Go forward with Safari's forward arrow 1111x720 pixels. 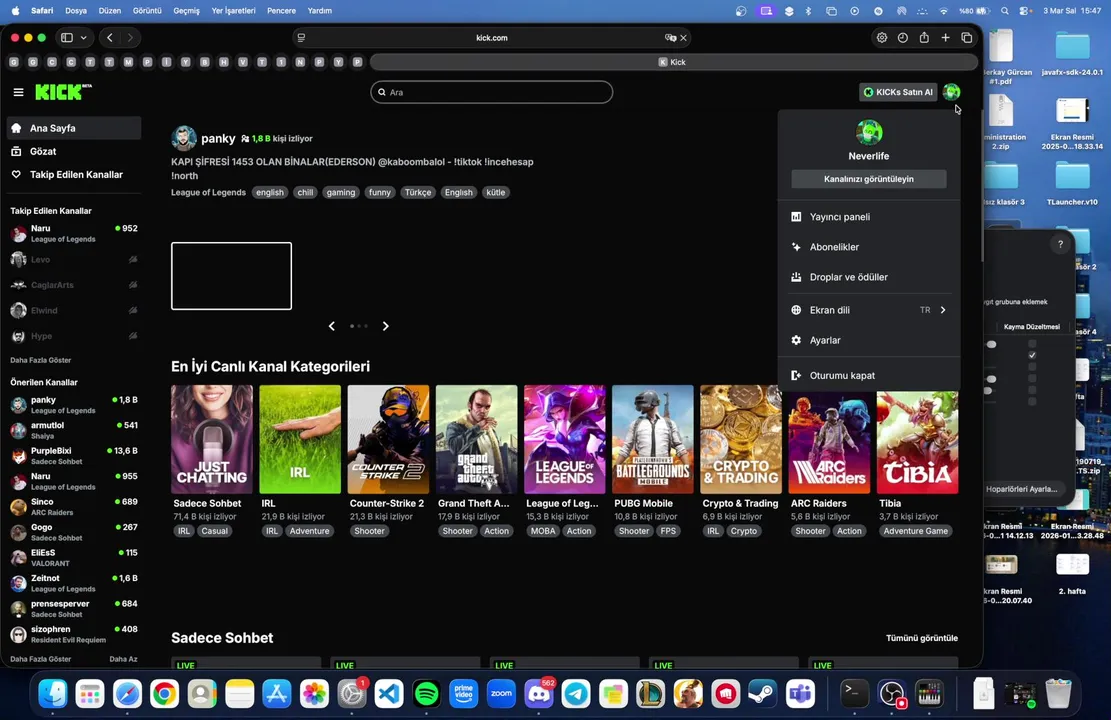click(130, 38)
